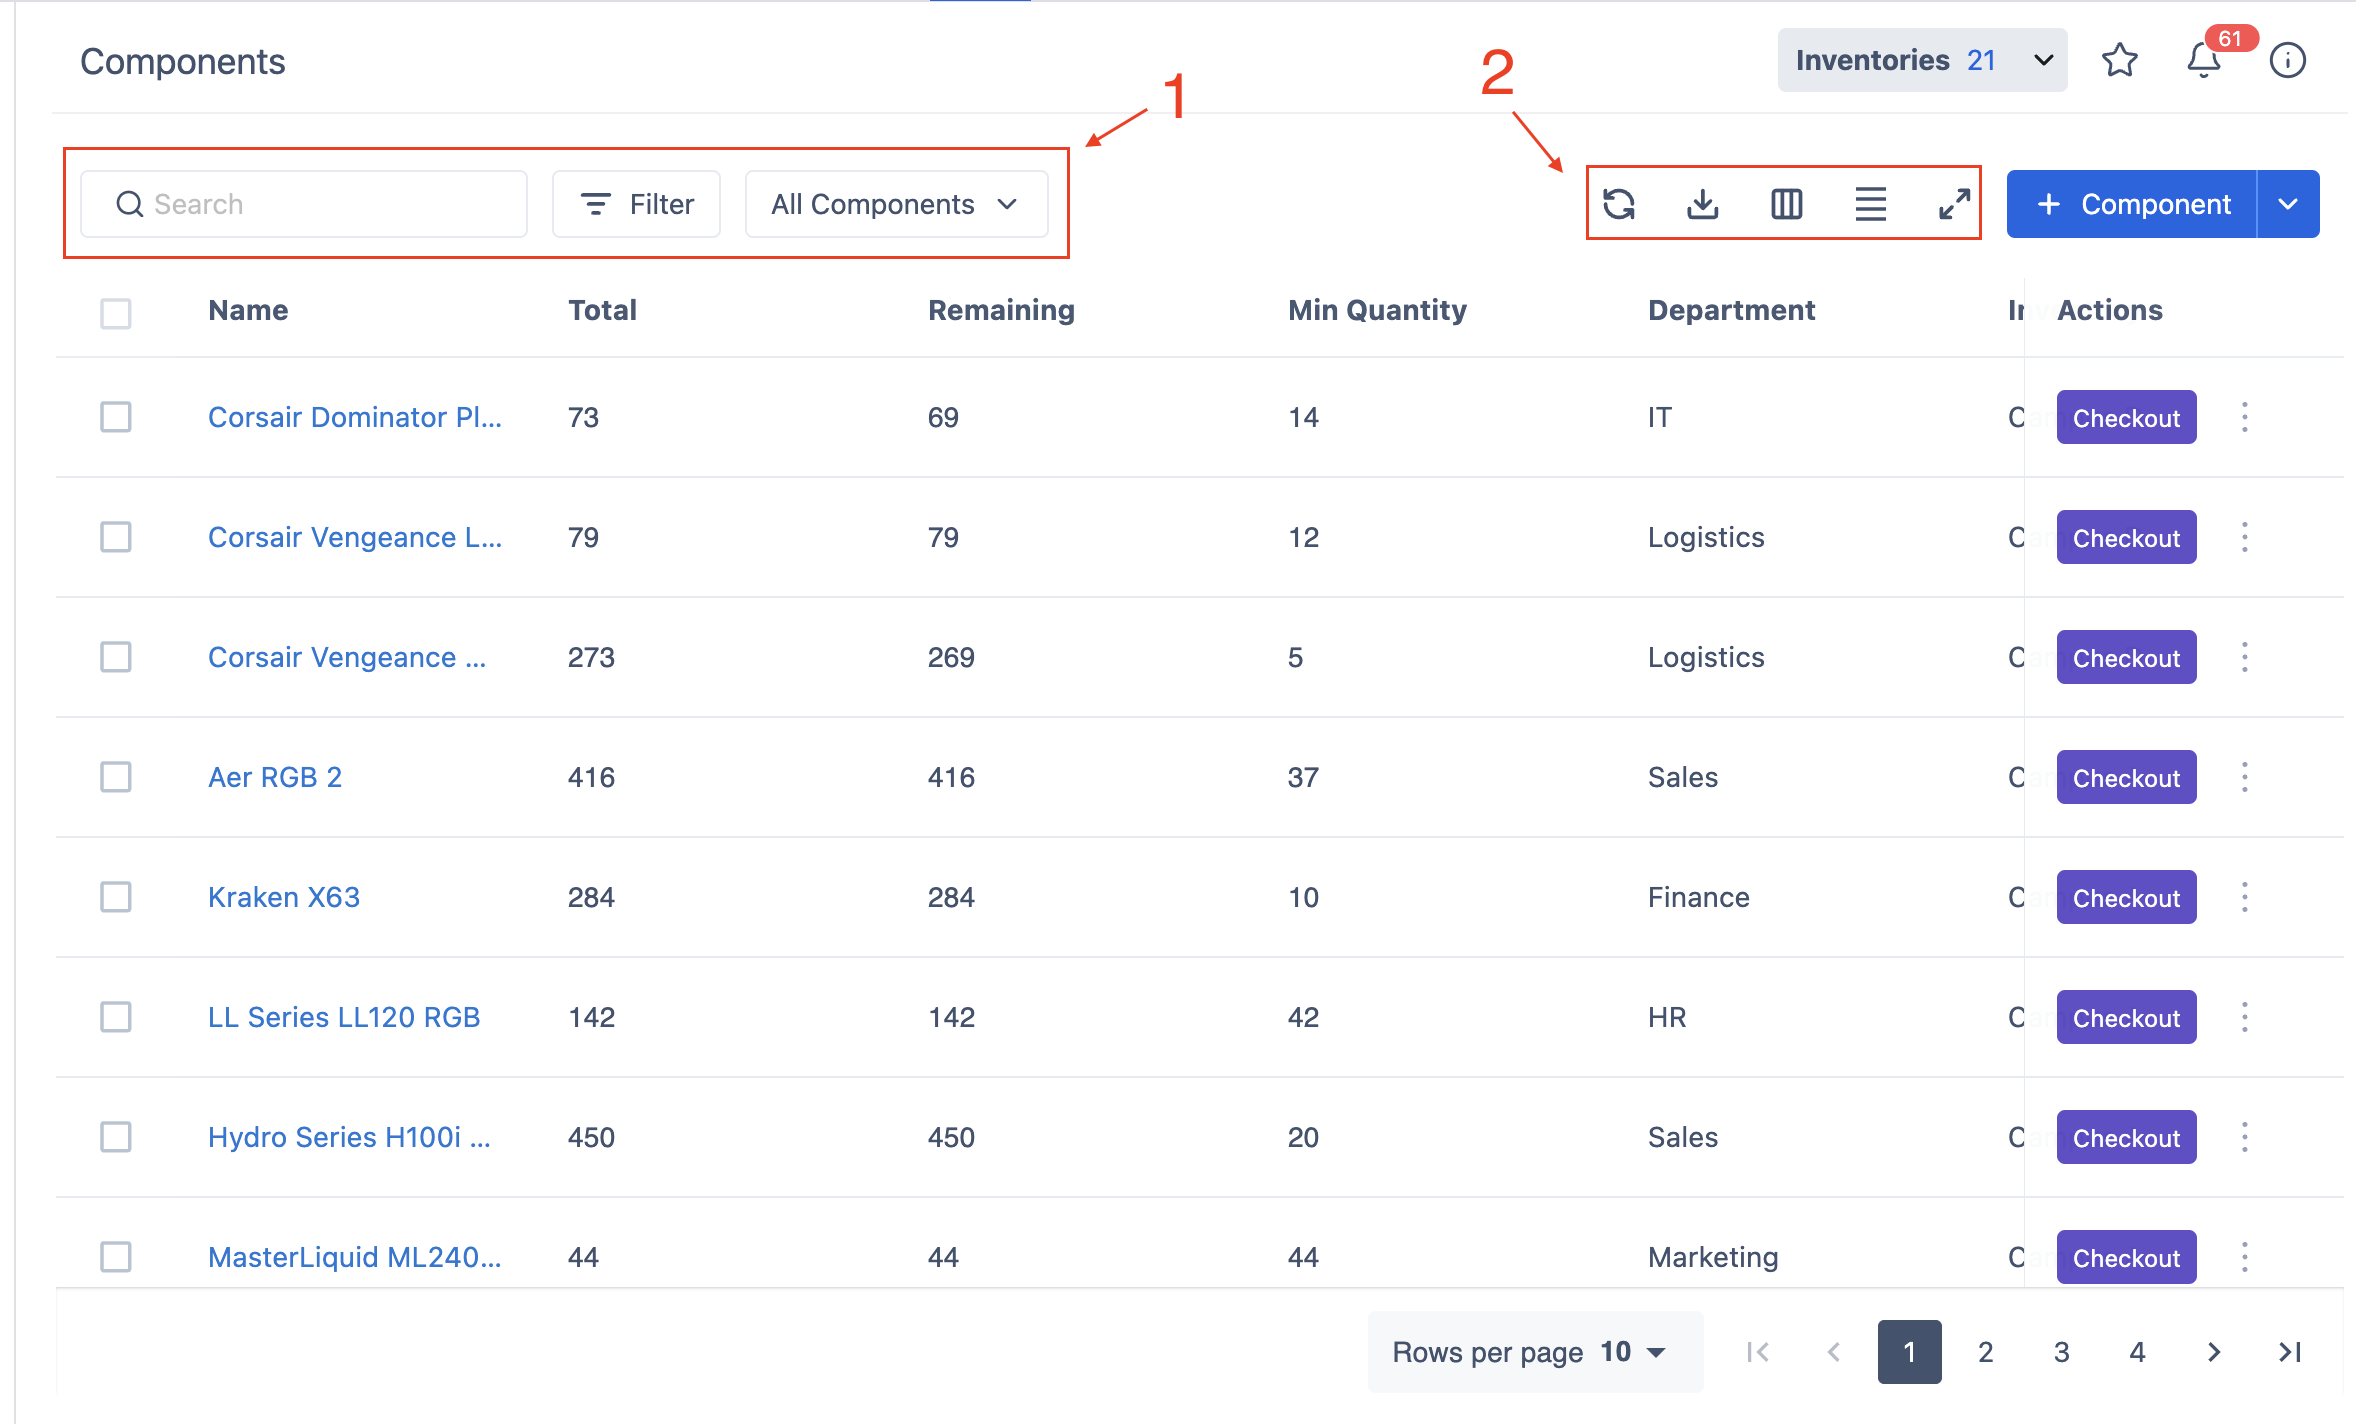Click the favorite star icon
Screen dimensions: 2356x1424
2119,60
